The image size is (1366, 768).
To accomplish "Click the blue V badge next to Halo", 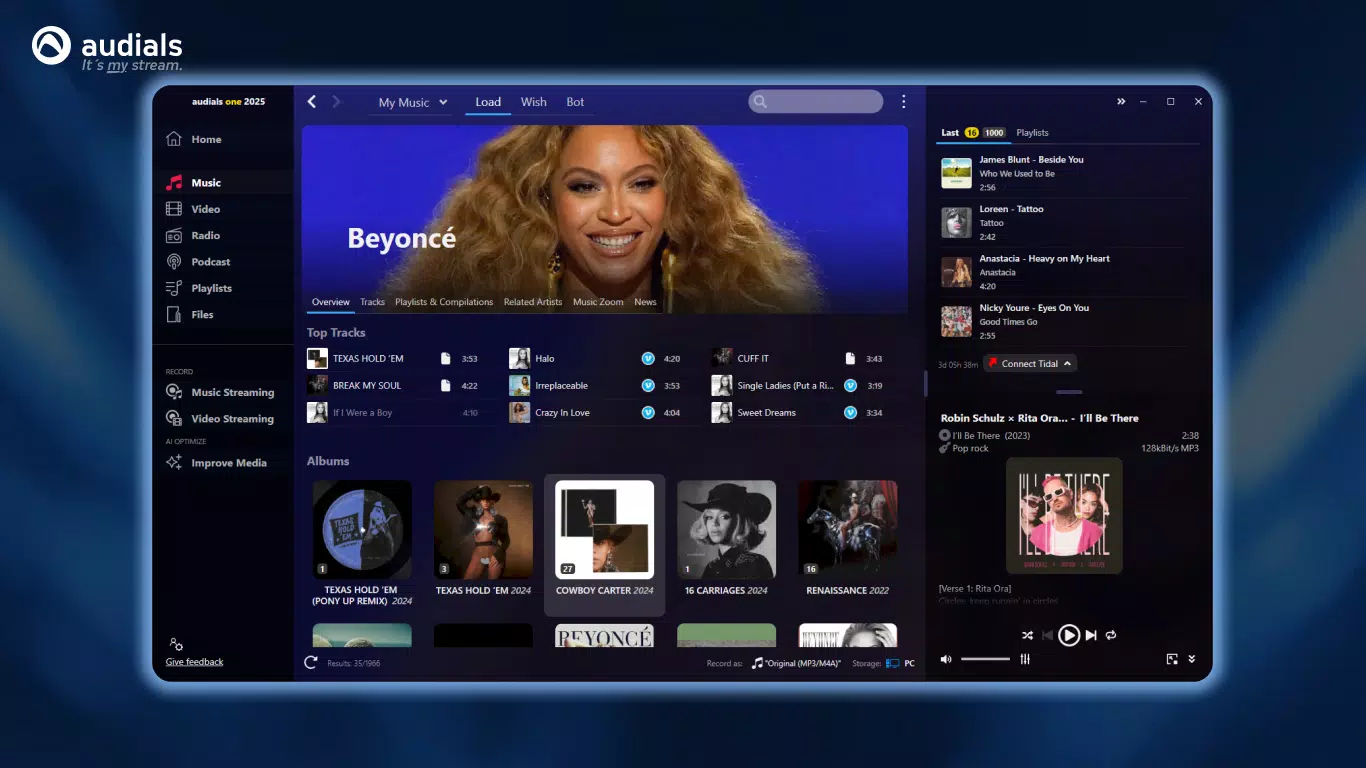I will tap(648, 358).
